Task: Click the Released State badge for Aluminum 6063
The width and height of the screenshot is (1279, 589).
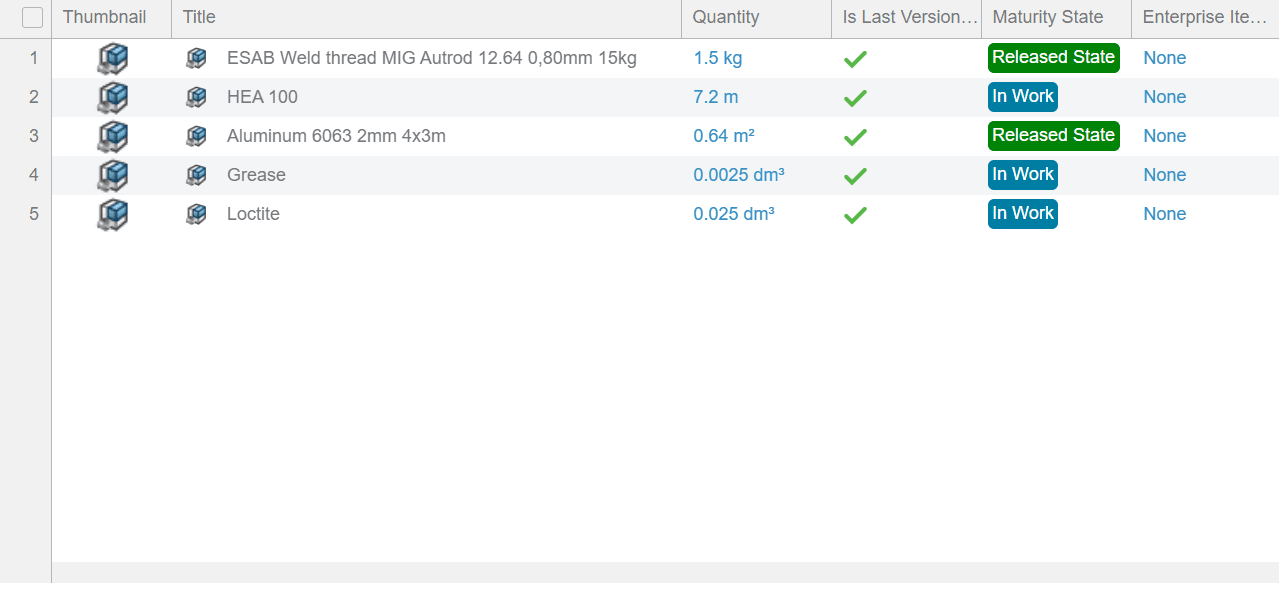Action: (x=1053, y=136)
